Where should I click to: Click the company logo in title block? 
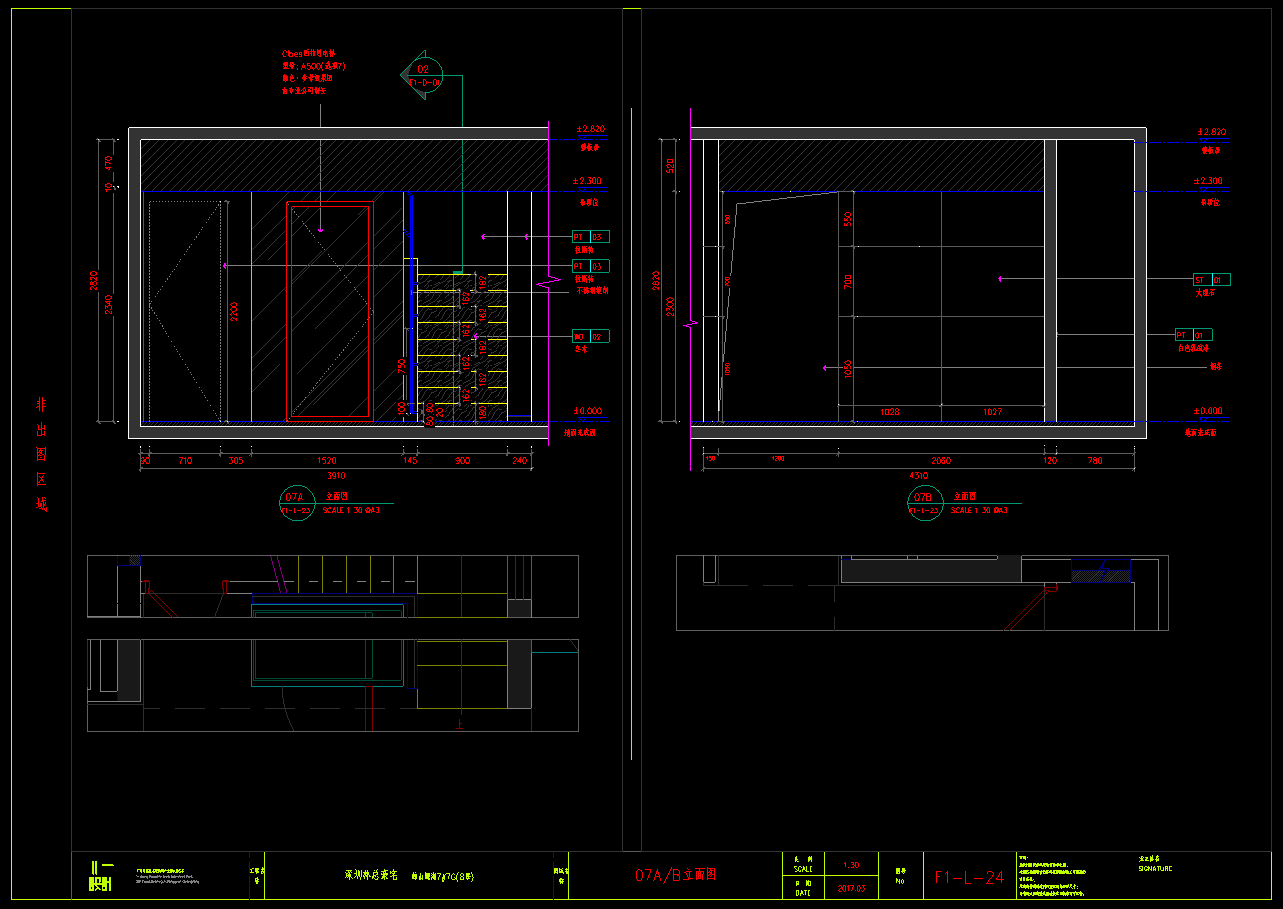(101, 876)
